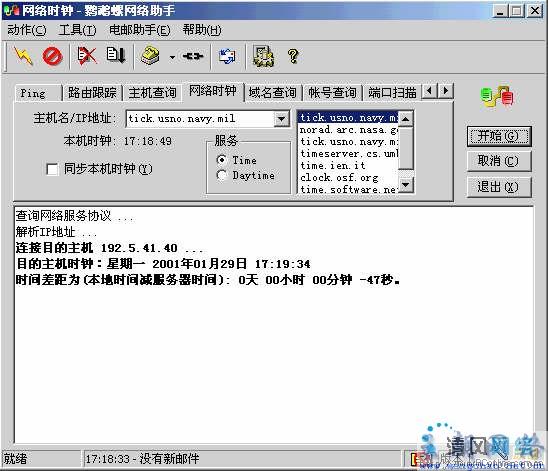Screen dimensions: 548x471
Task: Click the tab strip right scroll arrow
Action: 446,91
